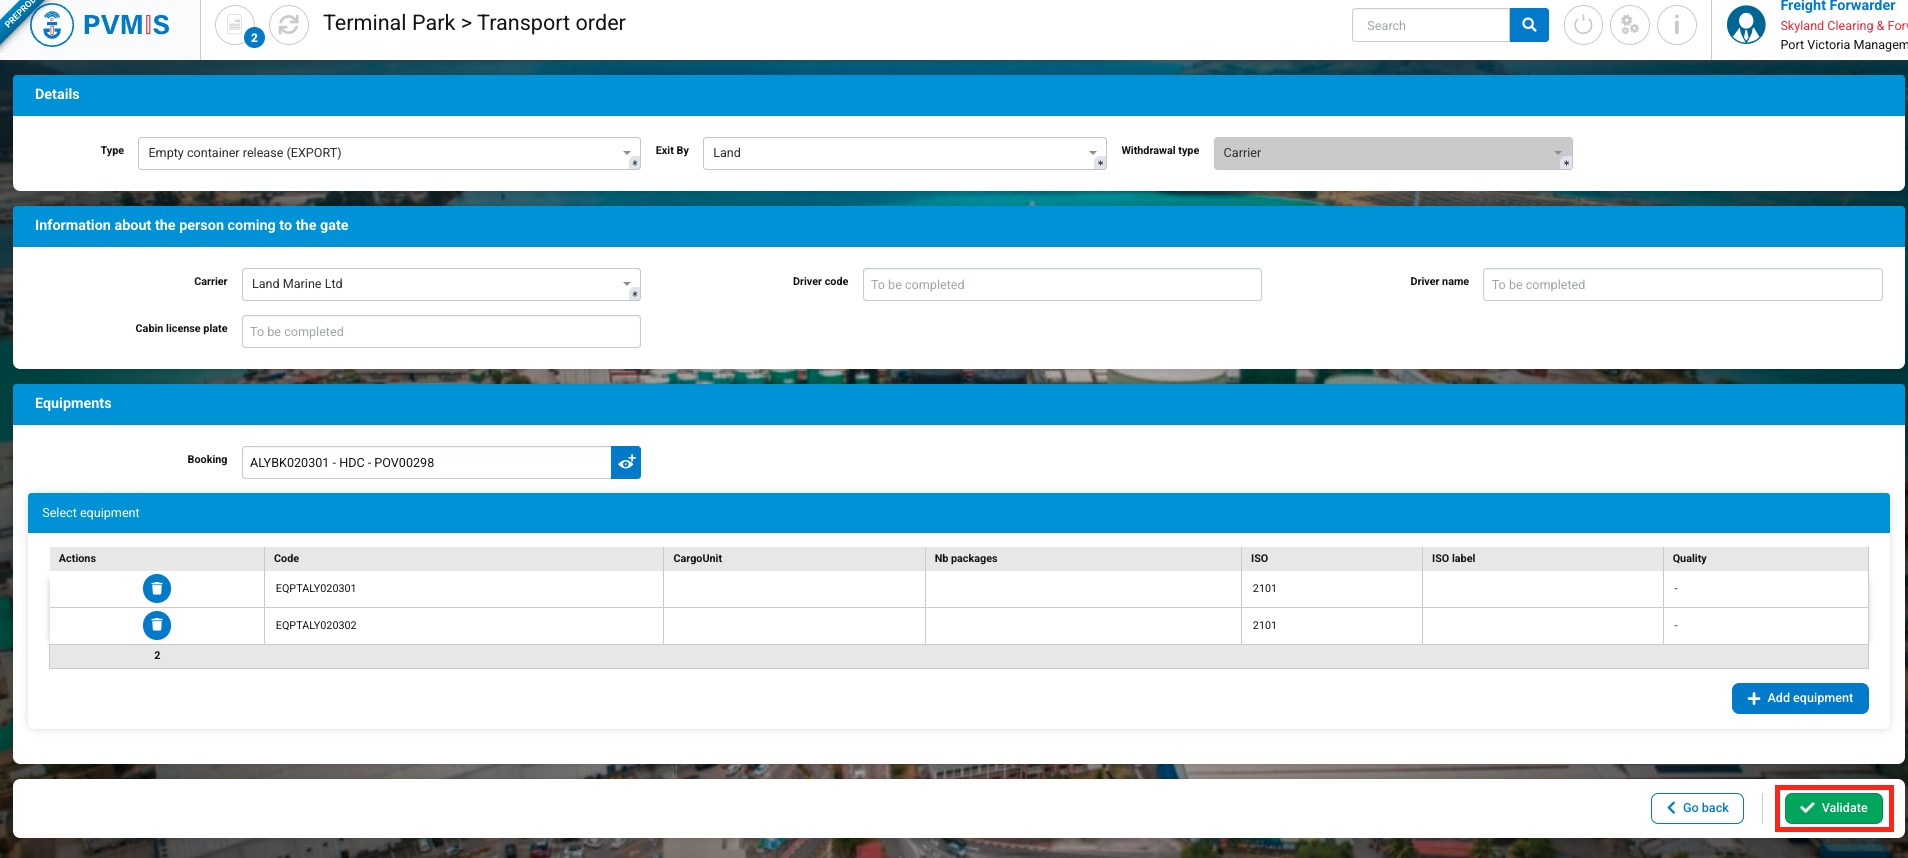Focus the Driver code input field

(x=1061, y=285)
